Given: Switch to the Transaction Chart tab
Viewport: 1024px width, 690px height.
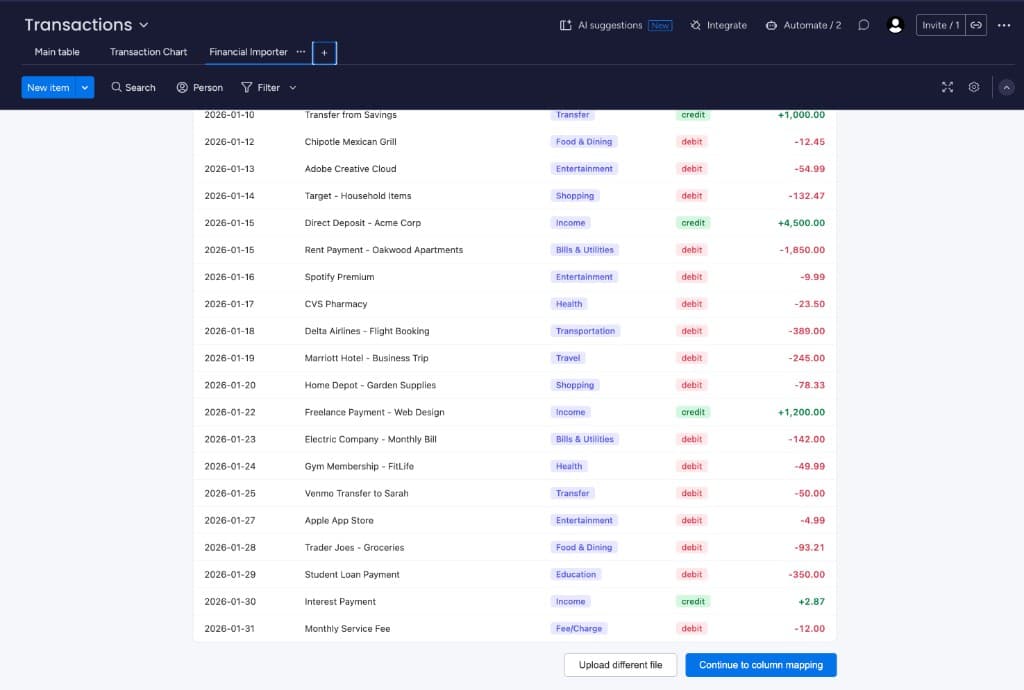Looking at the screenshot, I should point(148,51).
